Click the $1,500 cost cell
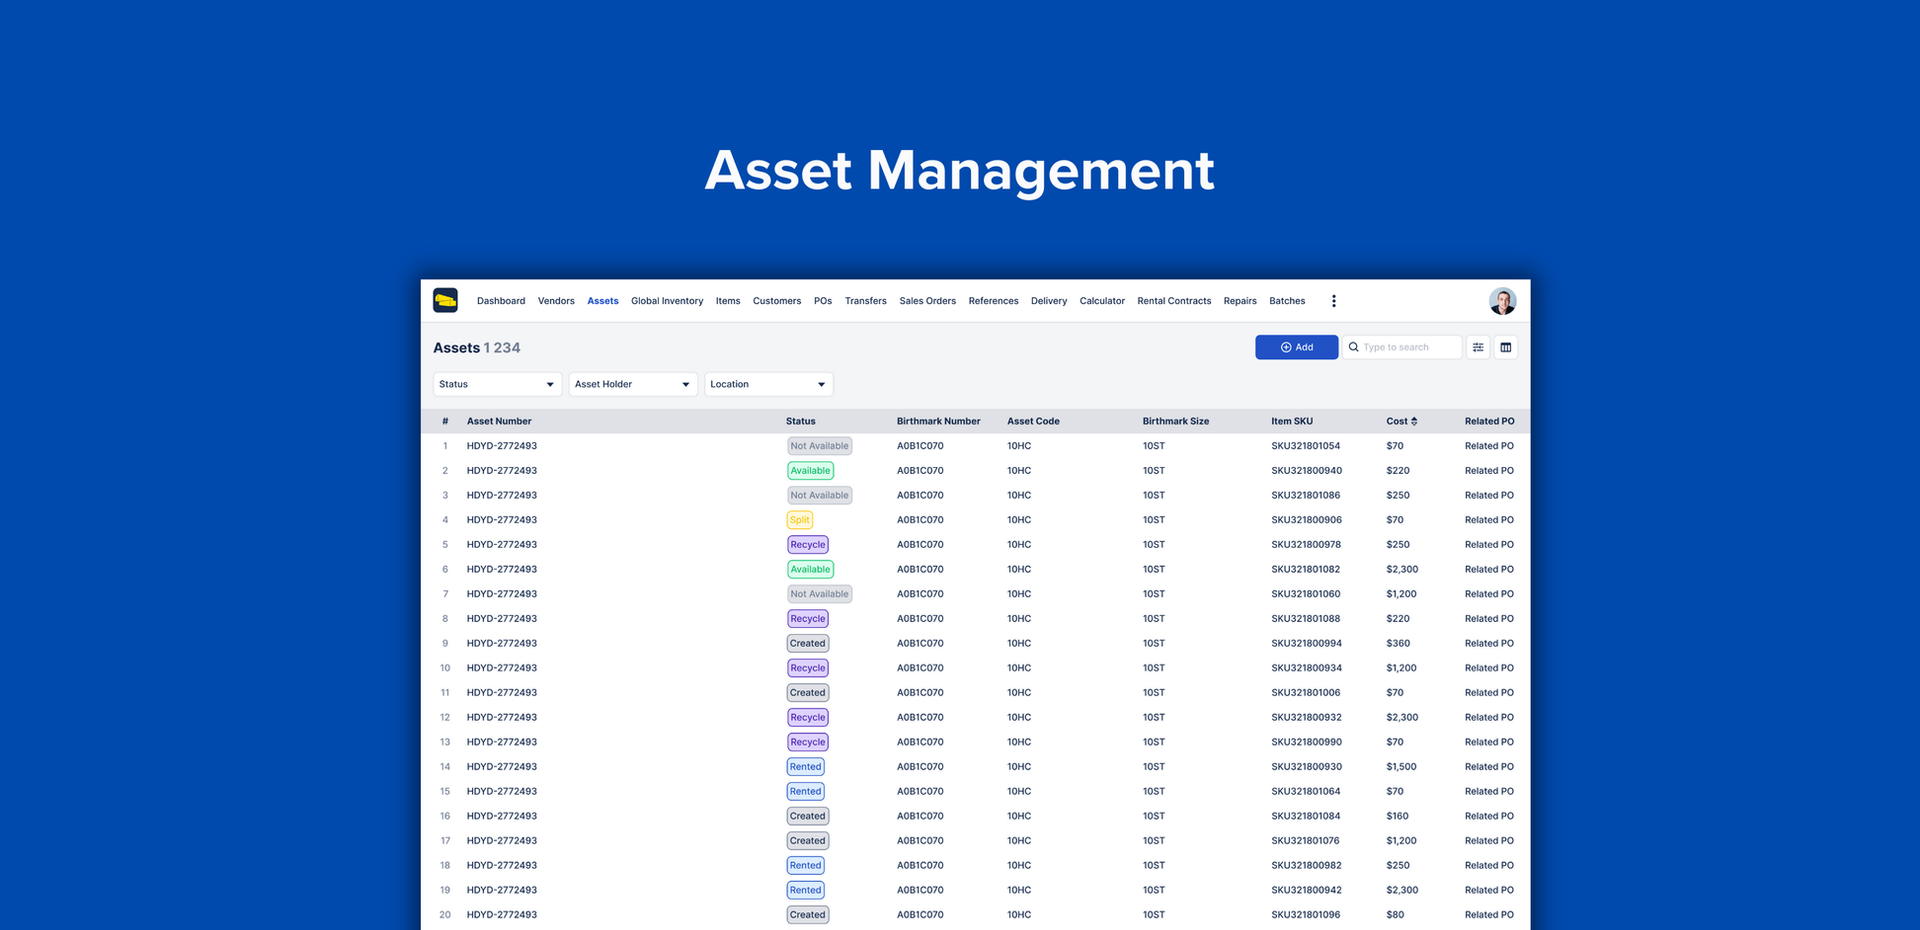This screenshot has width=1920, height=930. pos(1401,767)
